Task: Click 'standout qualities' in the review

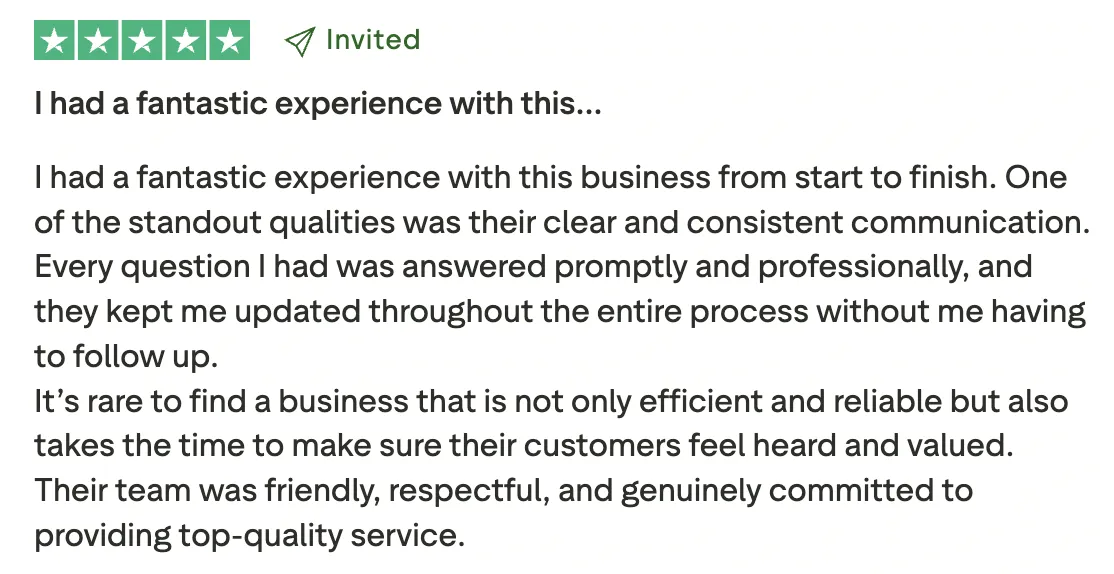Action: pos(261,223)
